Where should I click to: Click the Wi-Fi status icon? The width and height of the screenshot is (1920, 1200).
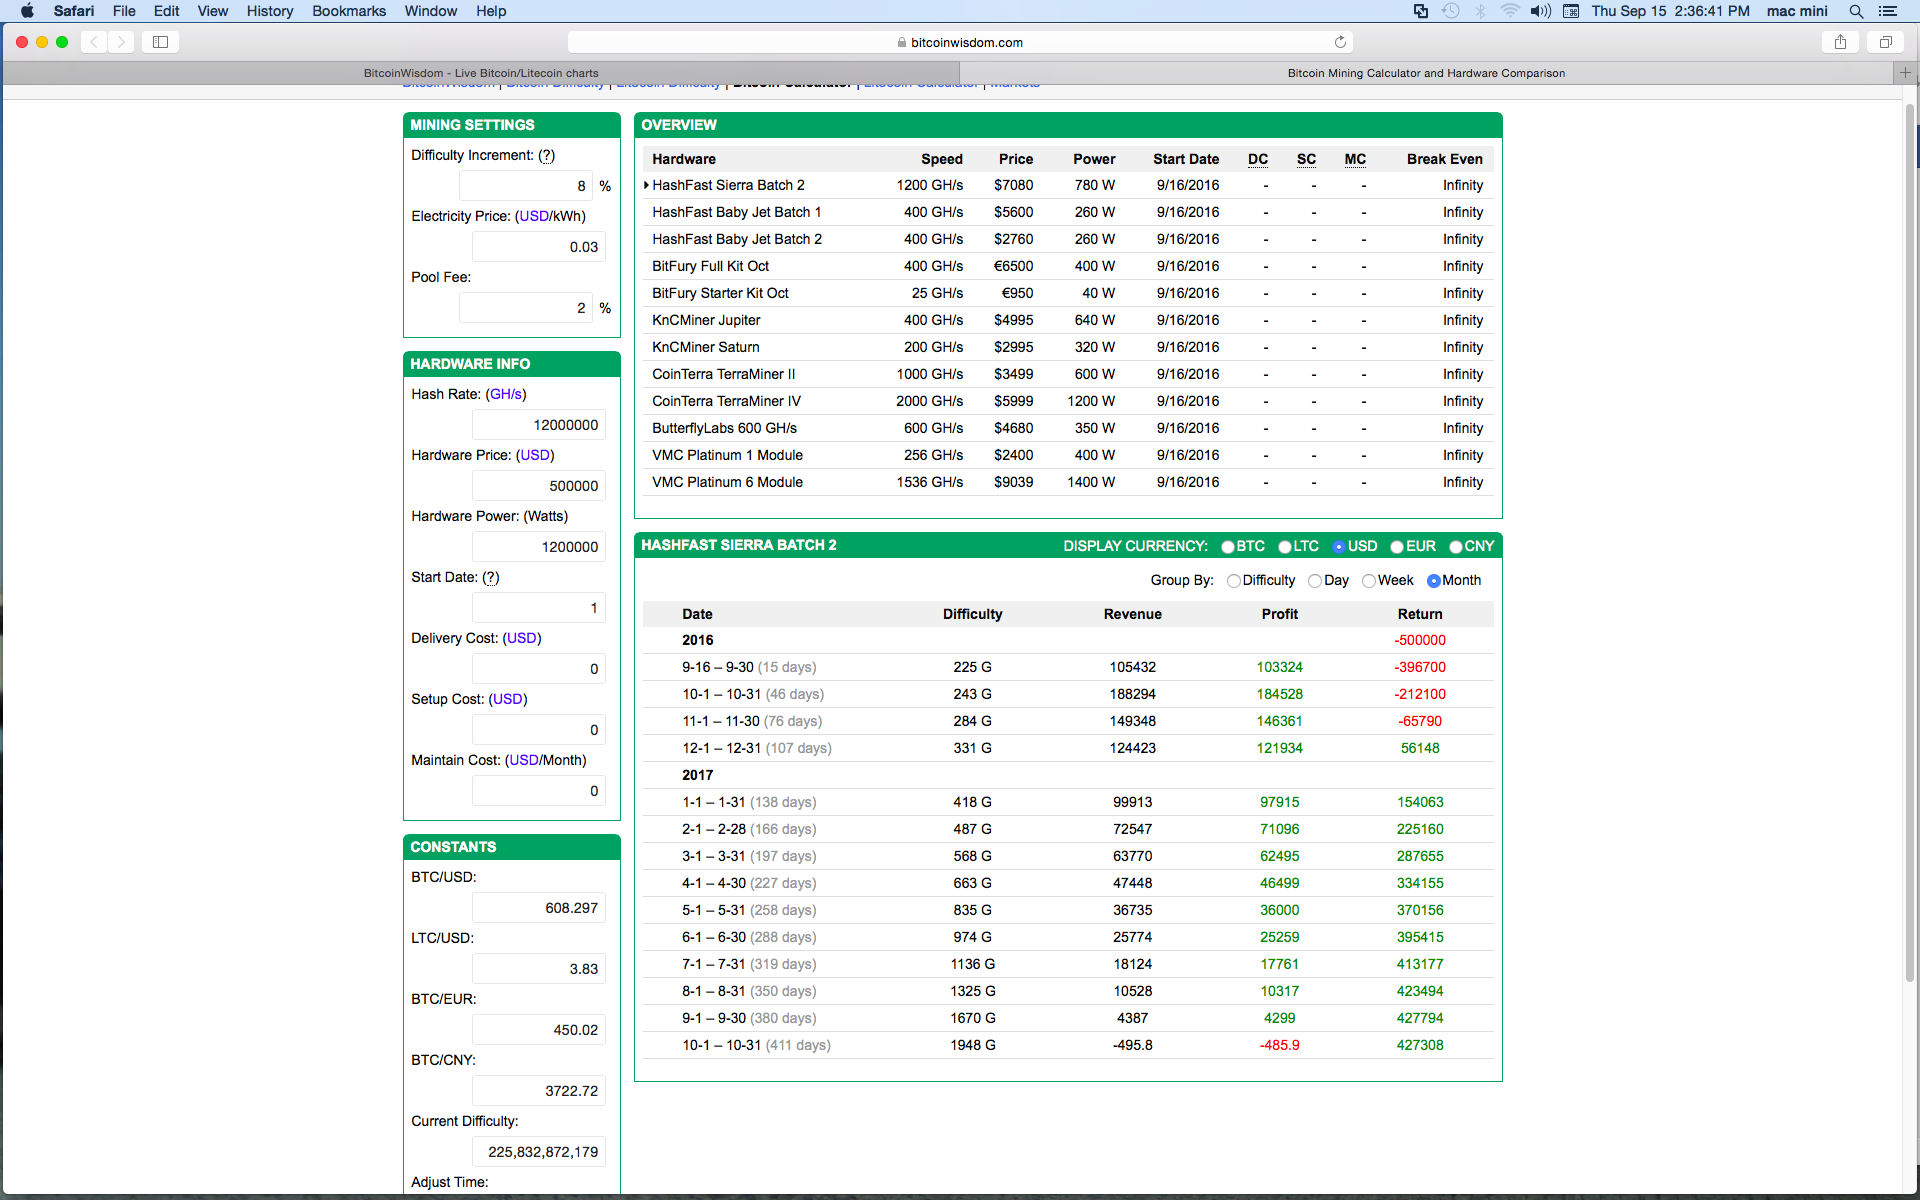tap(1510, 11)
